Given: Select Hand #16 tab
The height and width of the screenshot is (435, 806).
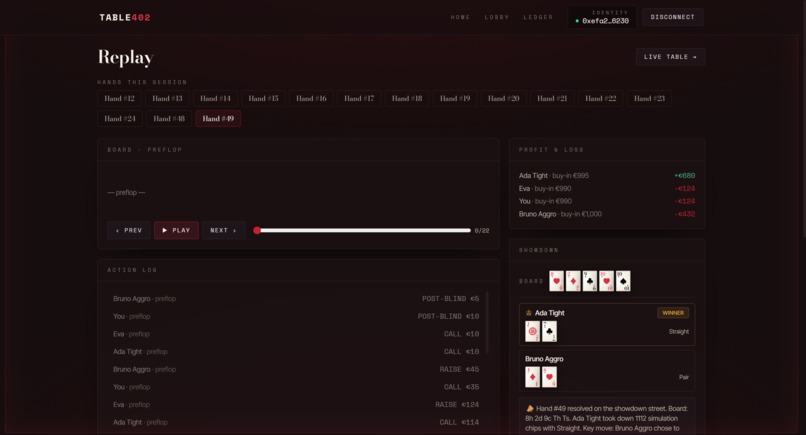Looking at the screenshot, I should [x=311, y=98].
